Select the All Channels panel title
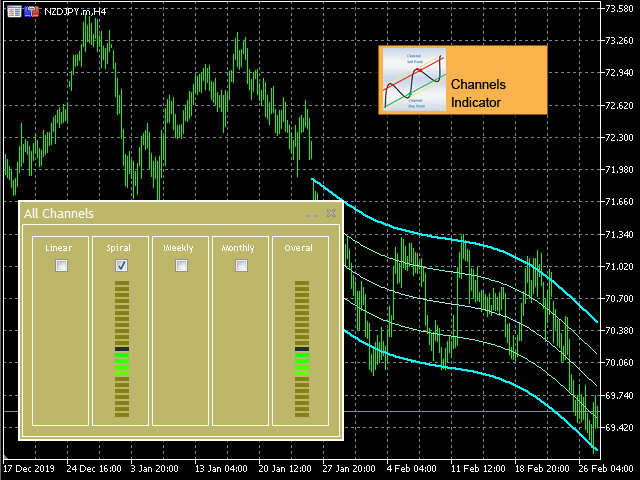 pos(59,213)
